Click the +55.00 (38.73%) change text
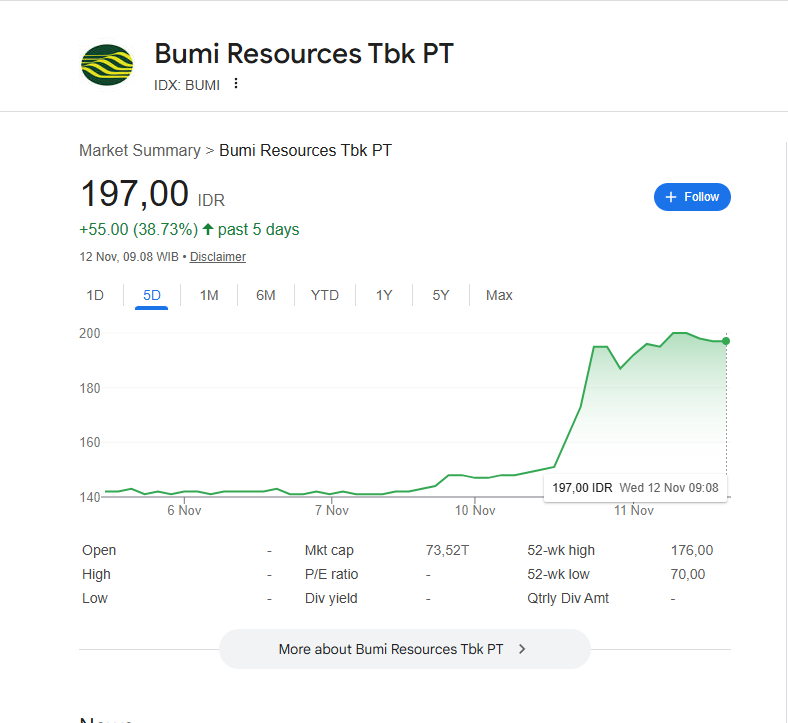This screenshot has width=788, height=723. [139, 230]
